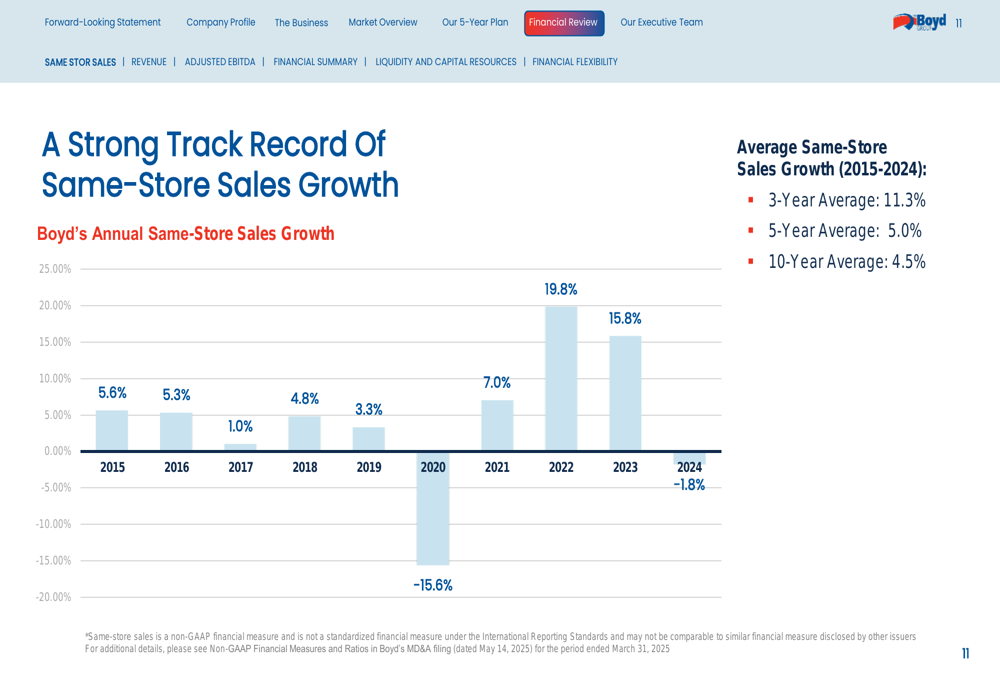Click the '19.8%' data label
The image size is (1000, 685).
tap(561, 290)
